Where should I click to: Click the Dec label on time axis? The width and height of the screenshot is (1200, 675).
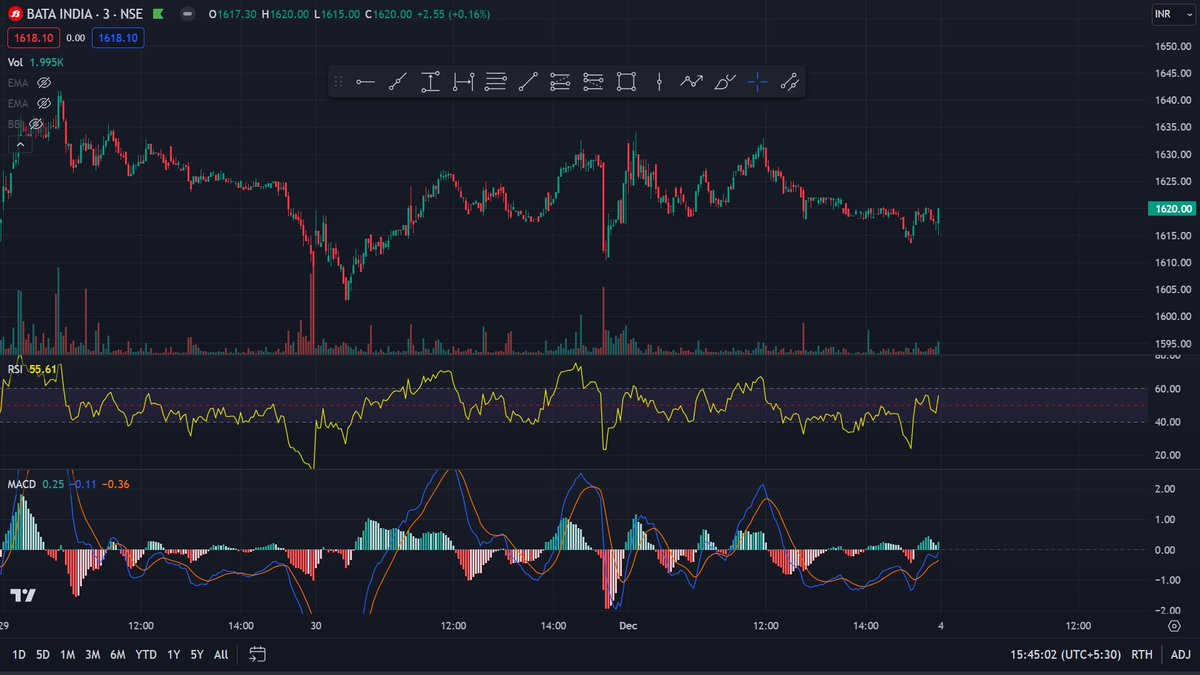coord(628,626)
